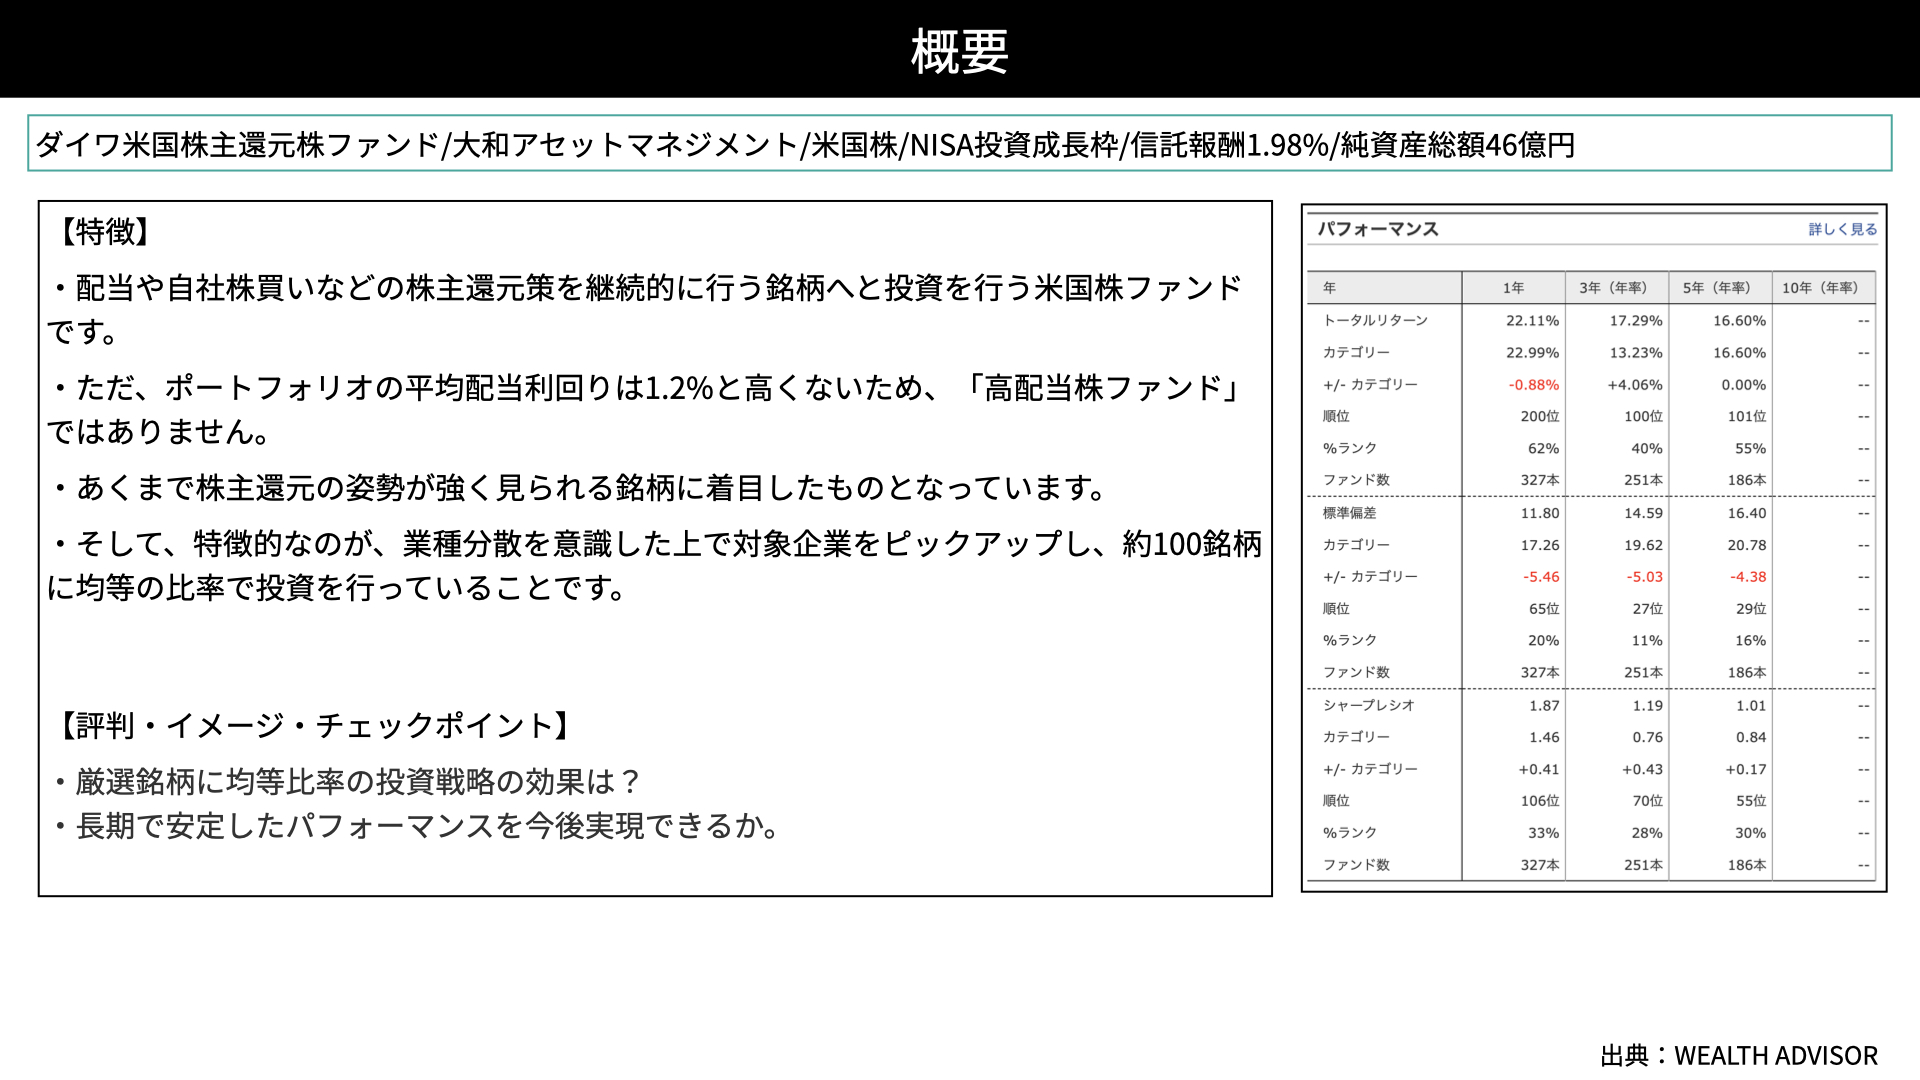Click the bullet beginning そして、特徴的なのが

coord(655,565)
